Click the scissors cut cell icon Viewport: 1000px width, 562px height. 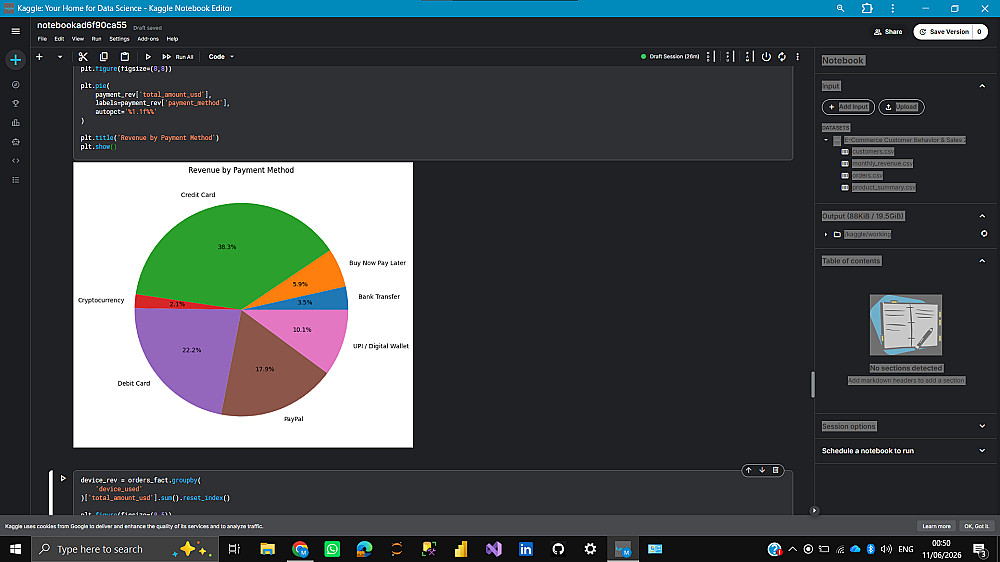pyautogui.click(x=83, y=57)
